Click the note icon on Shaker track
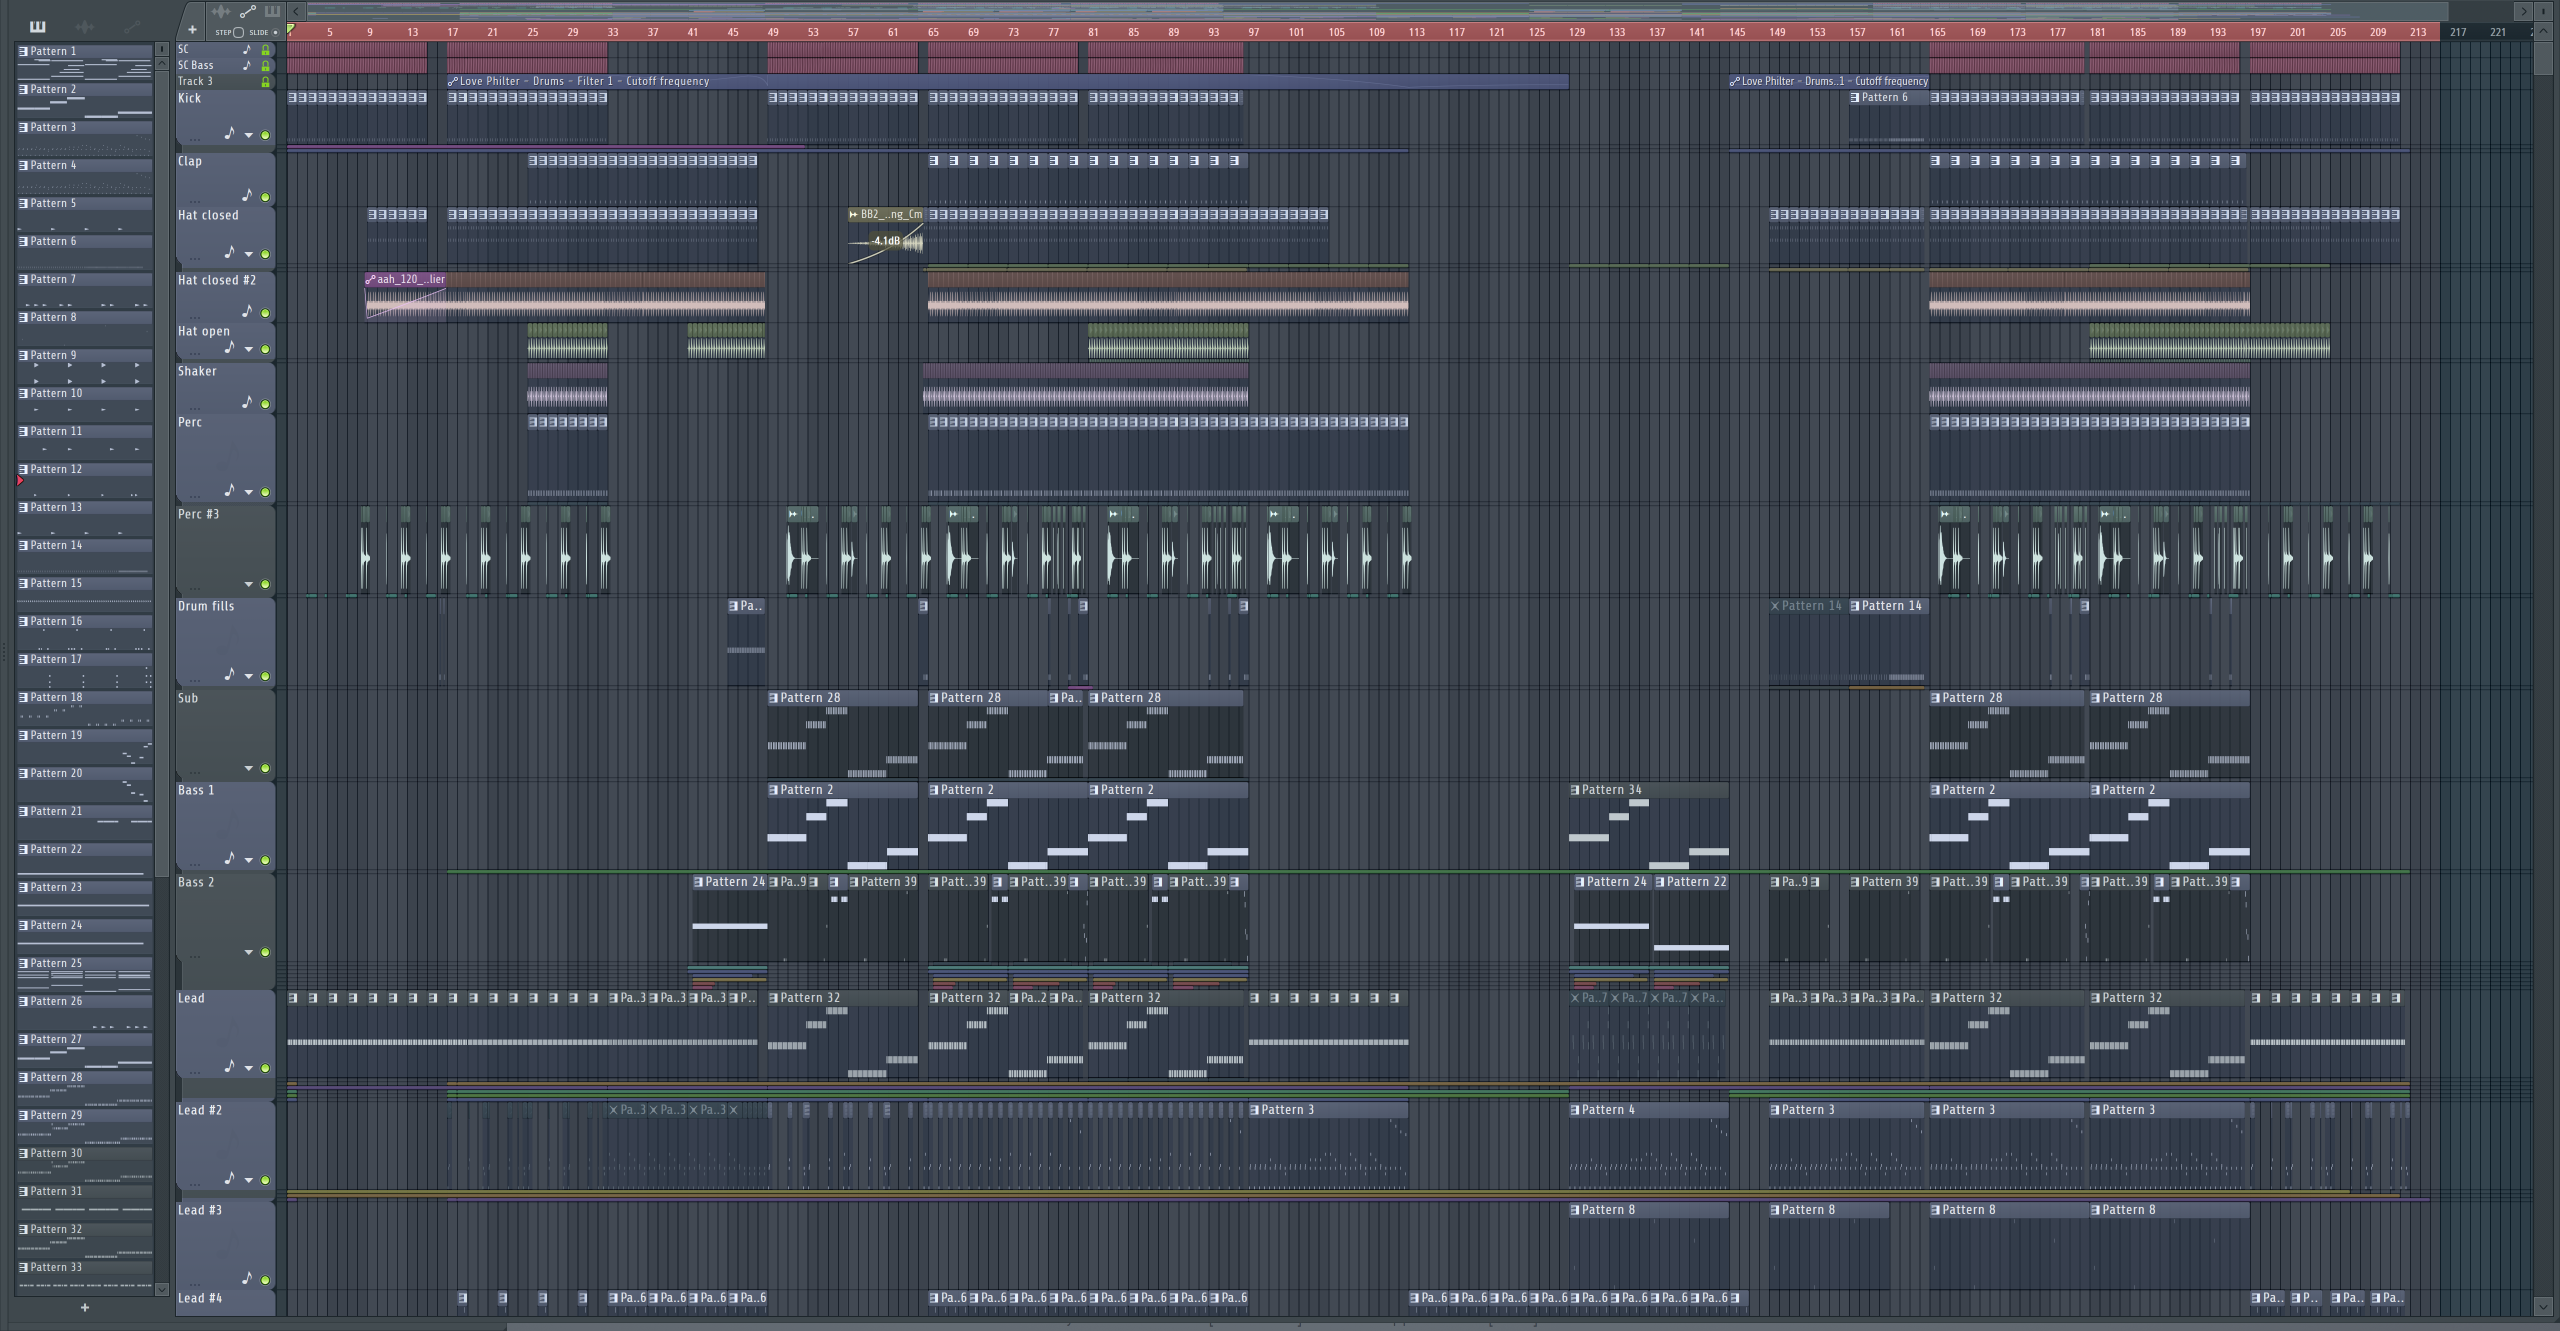2560x1331 pixels. click(x=247, y=402)
